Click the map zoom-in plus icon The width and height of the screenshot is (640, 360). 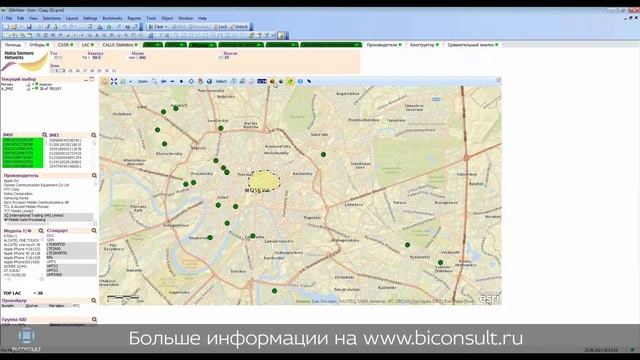point(181,81)
